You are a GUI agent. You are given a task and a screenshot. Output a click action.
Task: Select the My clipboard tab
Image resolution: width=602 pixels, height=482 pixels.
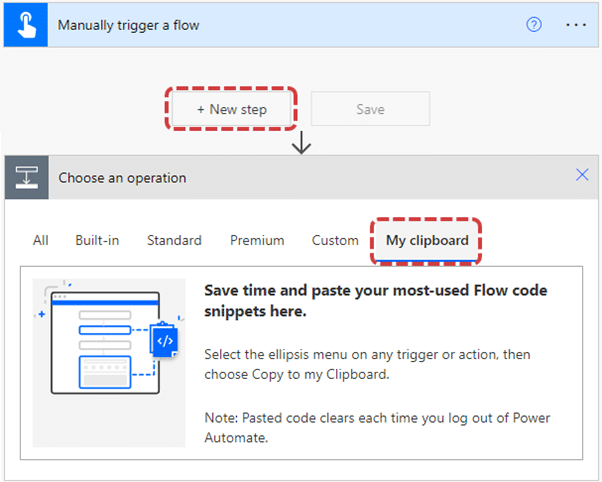(x=427, y=241)
